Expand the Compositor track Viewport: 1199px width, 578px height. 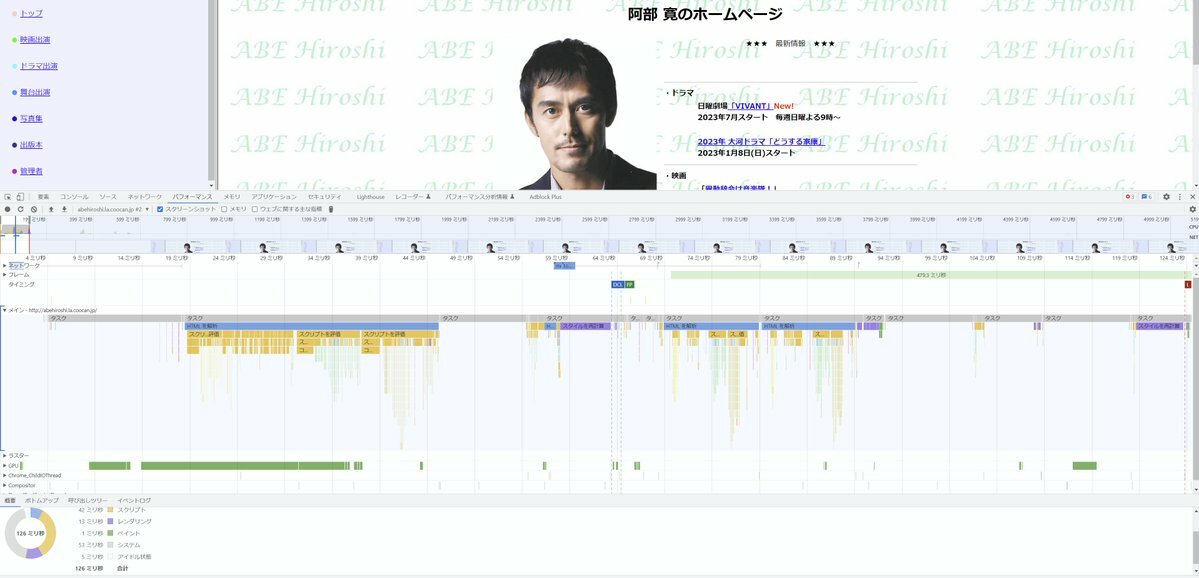(4, 485)
